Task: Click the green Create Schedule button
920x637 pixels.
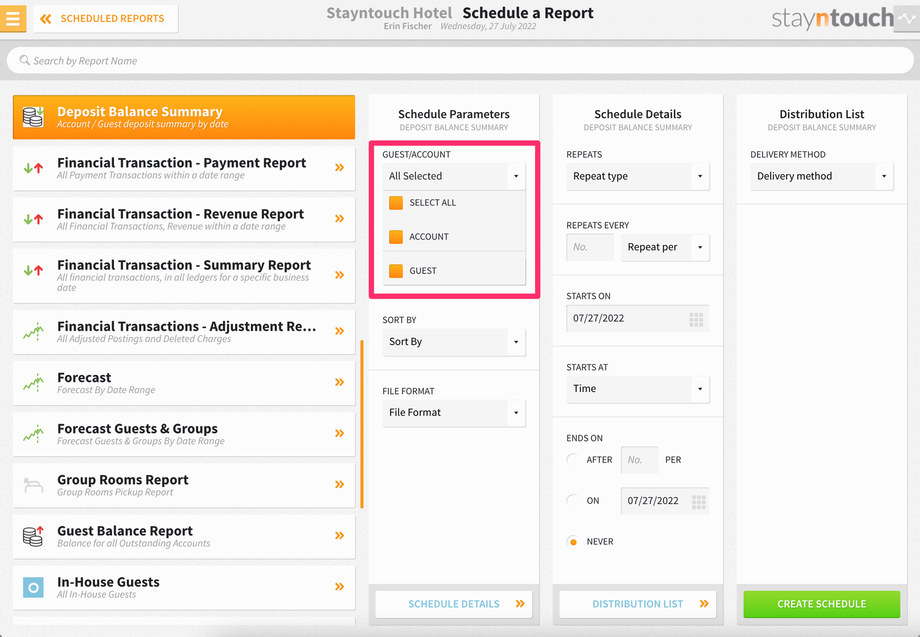Action: point(821,604)
